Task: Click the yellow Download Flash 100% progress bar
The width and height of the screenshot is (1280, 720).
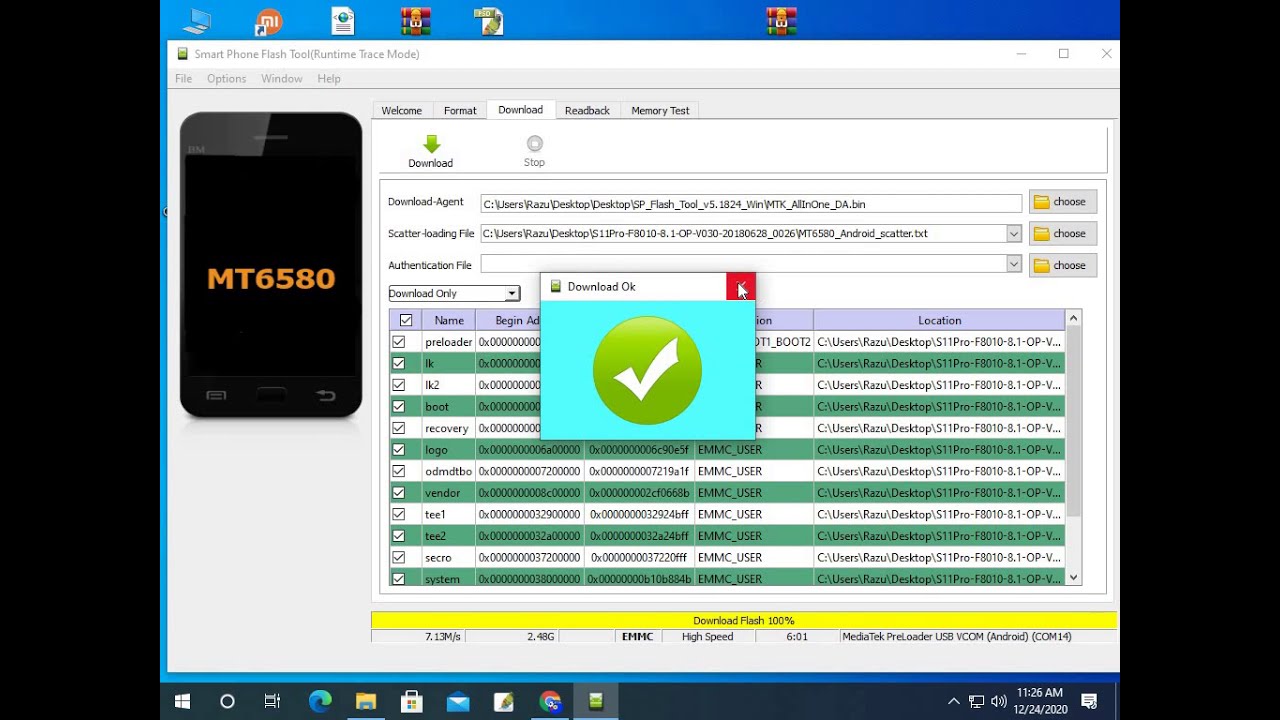Action: 744,620
